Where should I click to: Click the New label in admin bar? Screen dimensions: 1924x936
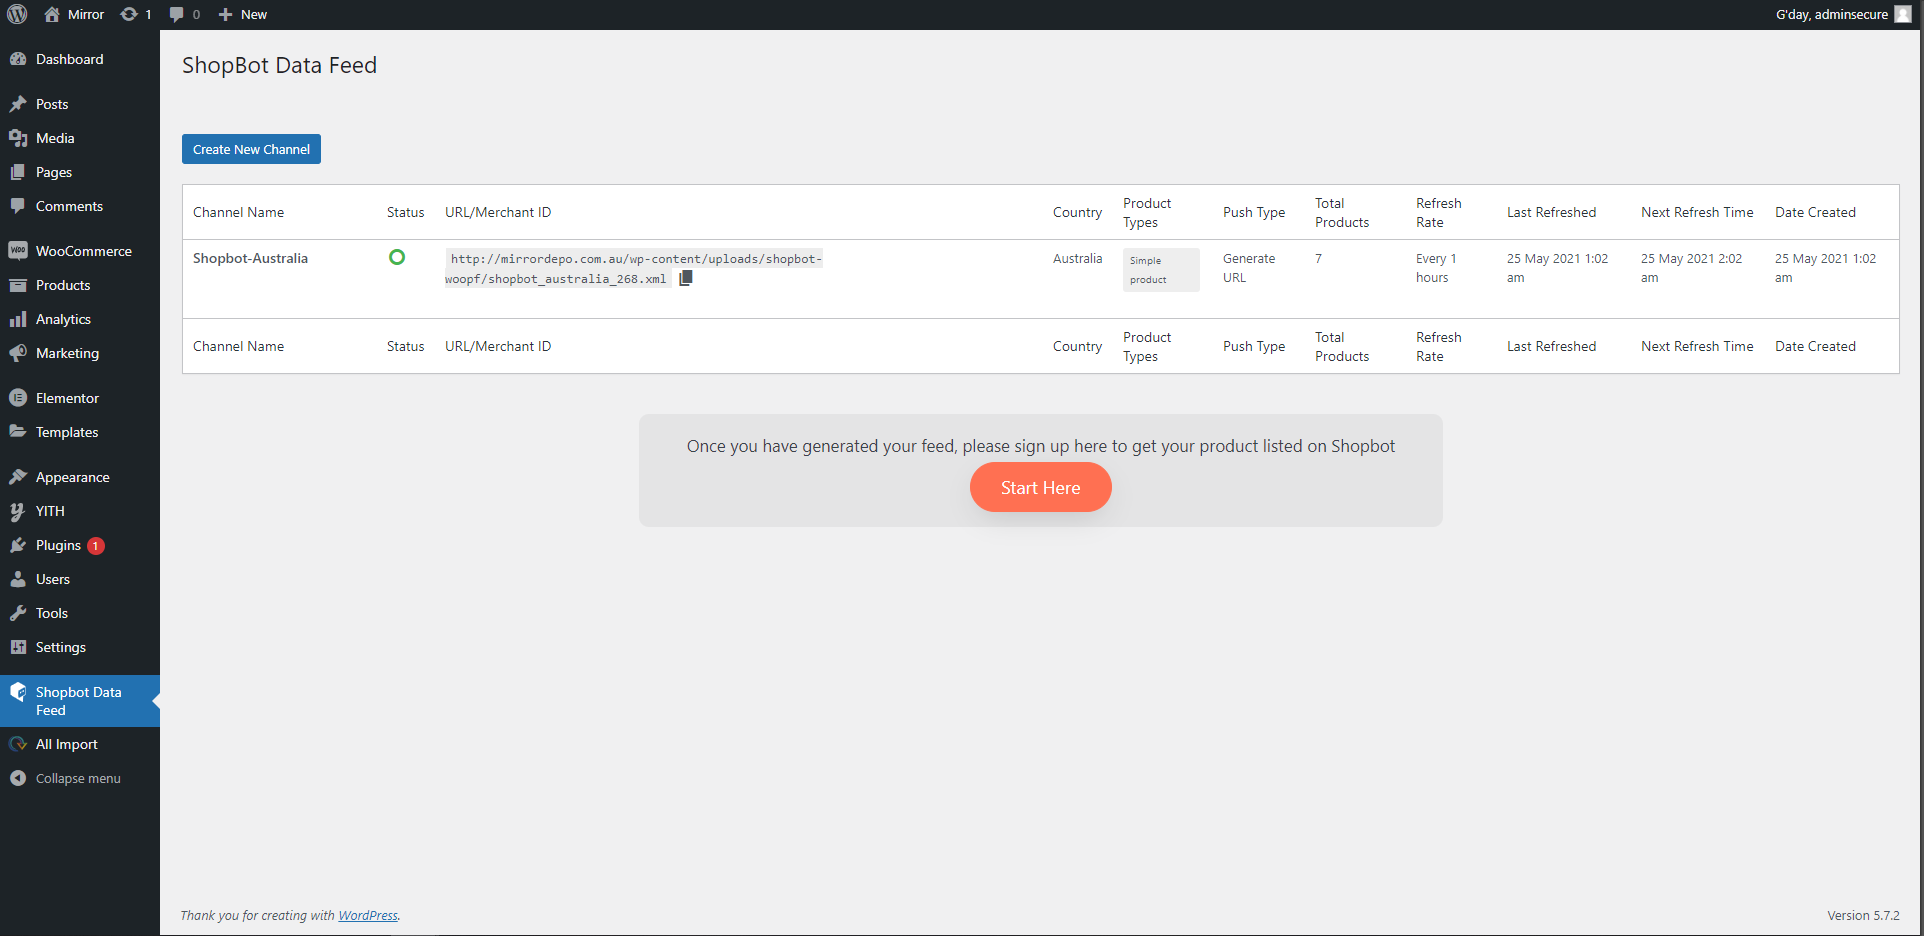(254, 14)
